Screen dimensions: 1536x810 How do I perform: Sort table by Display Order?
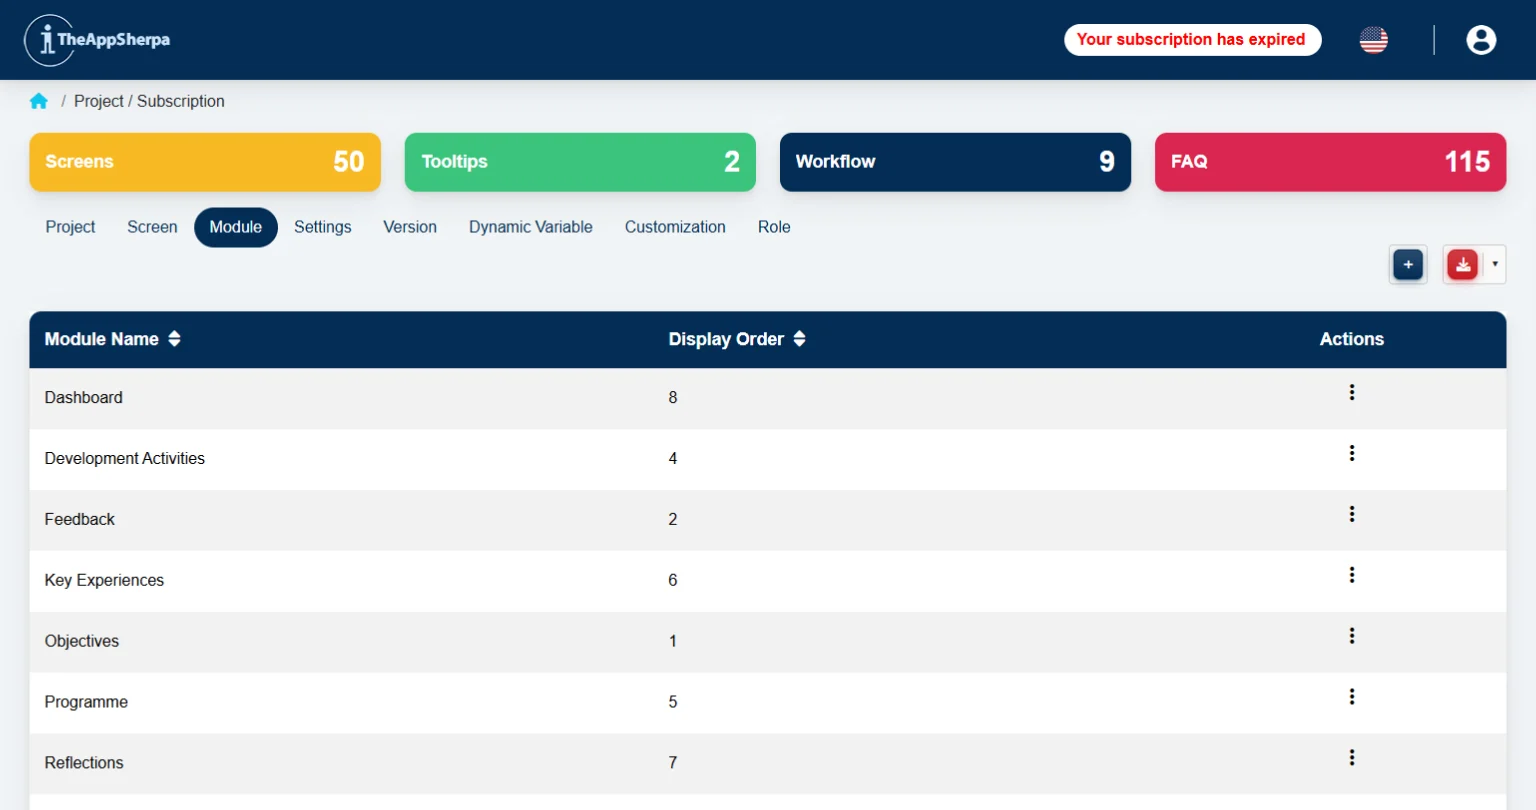(799, 339)
